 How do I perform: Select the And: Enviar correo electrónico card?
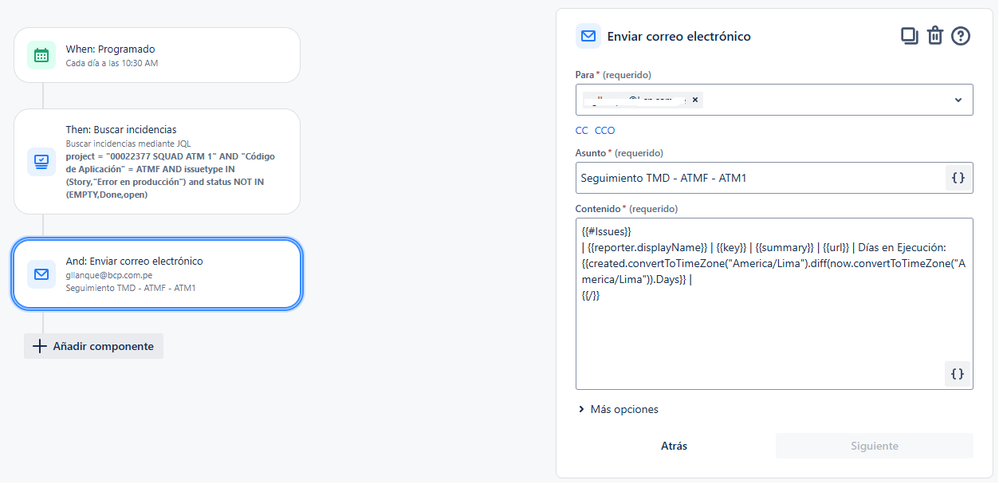[x=157, y=274]
